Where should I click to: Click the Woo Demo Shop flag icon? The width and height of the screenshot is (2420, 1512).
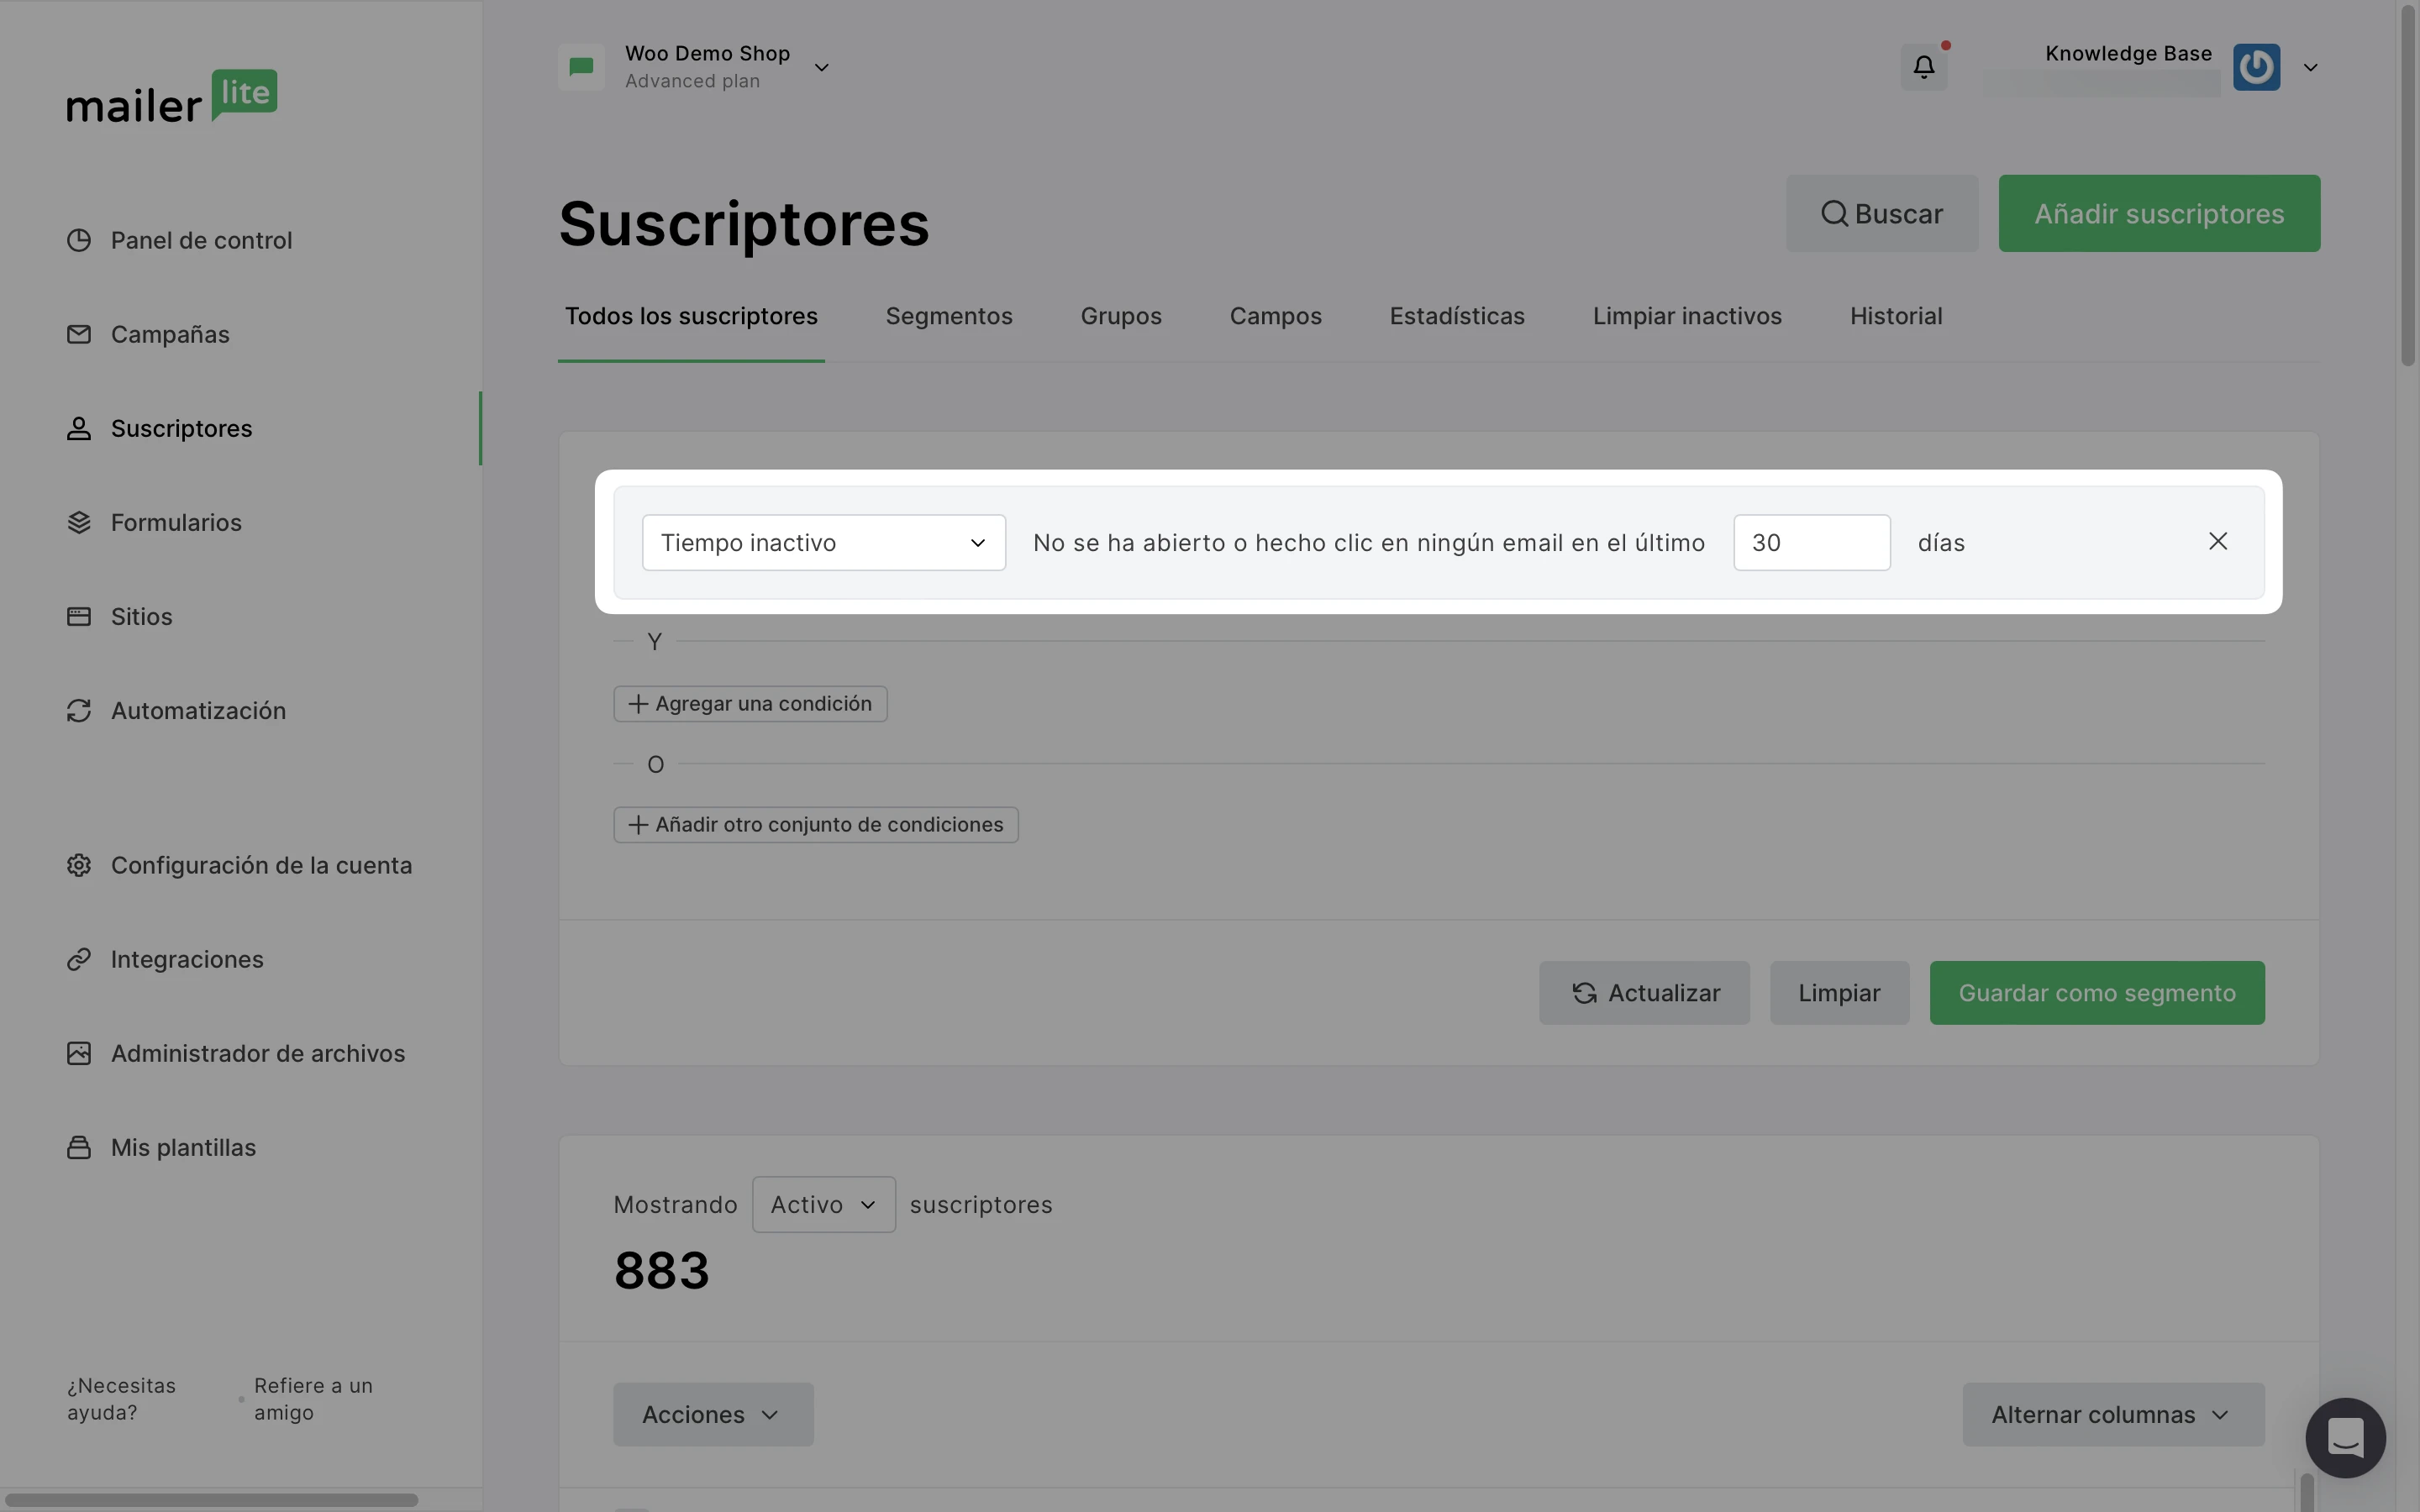pyautogui.click(x=581, y=67)
